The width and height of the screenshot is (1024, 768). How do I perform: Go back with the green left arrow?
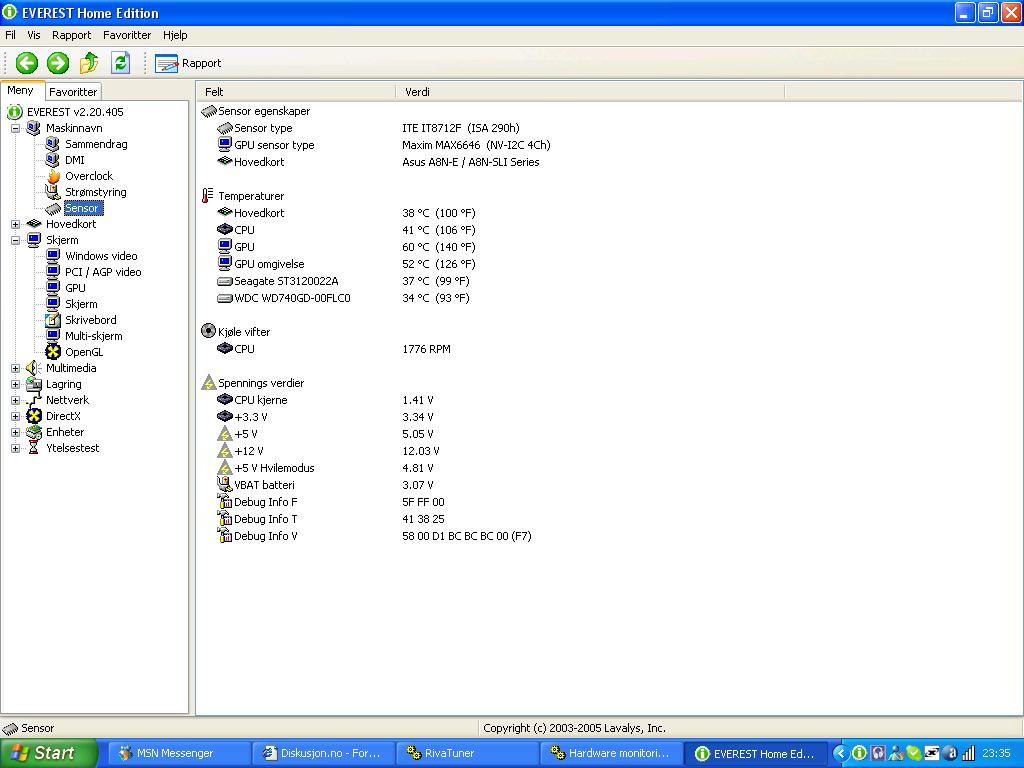(27, 63)
